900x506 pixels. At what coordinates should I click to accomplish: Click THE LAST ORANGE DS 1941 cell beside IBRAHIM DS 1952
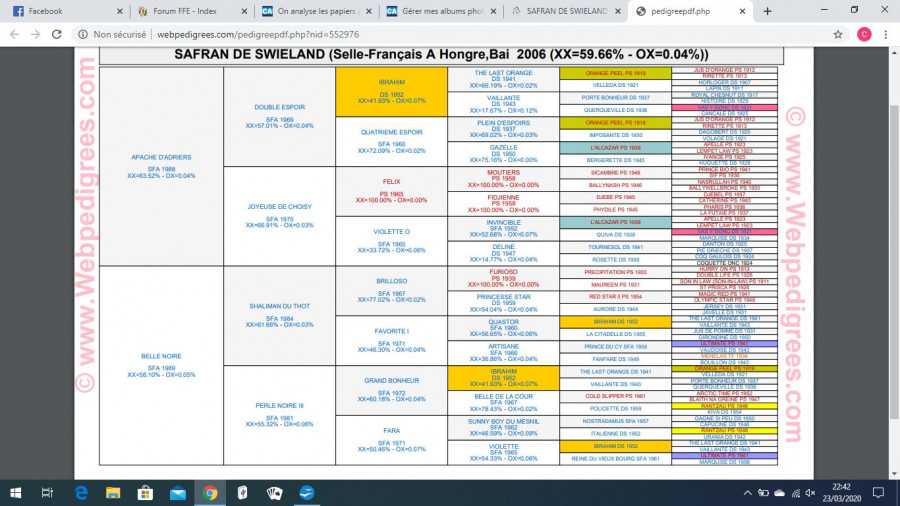503,79
